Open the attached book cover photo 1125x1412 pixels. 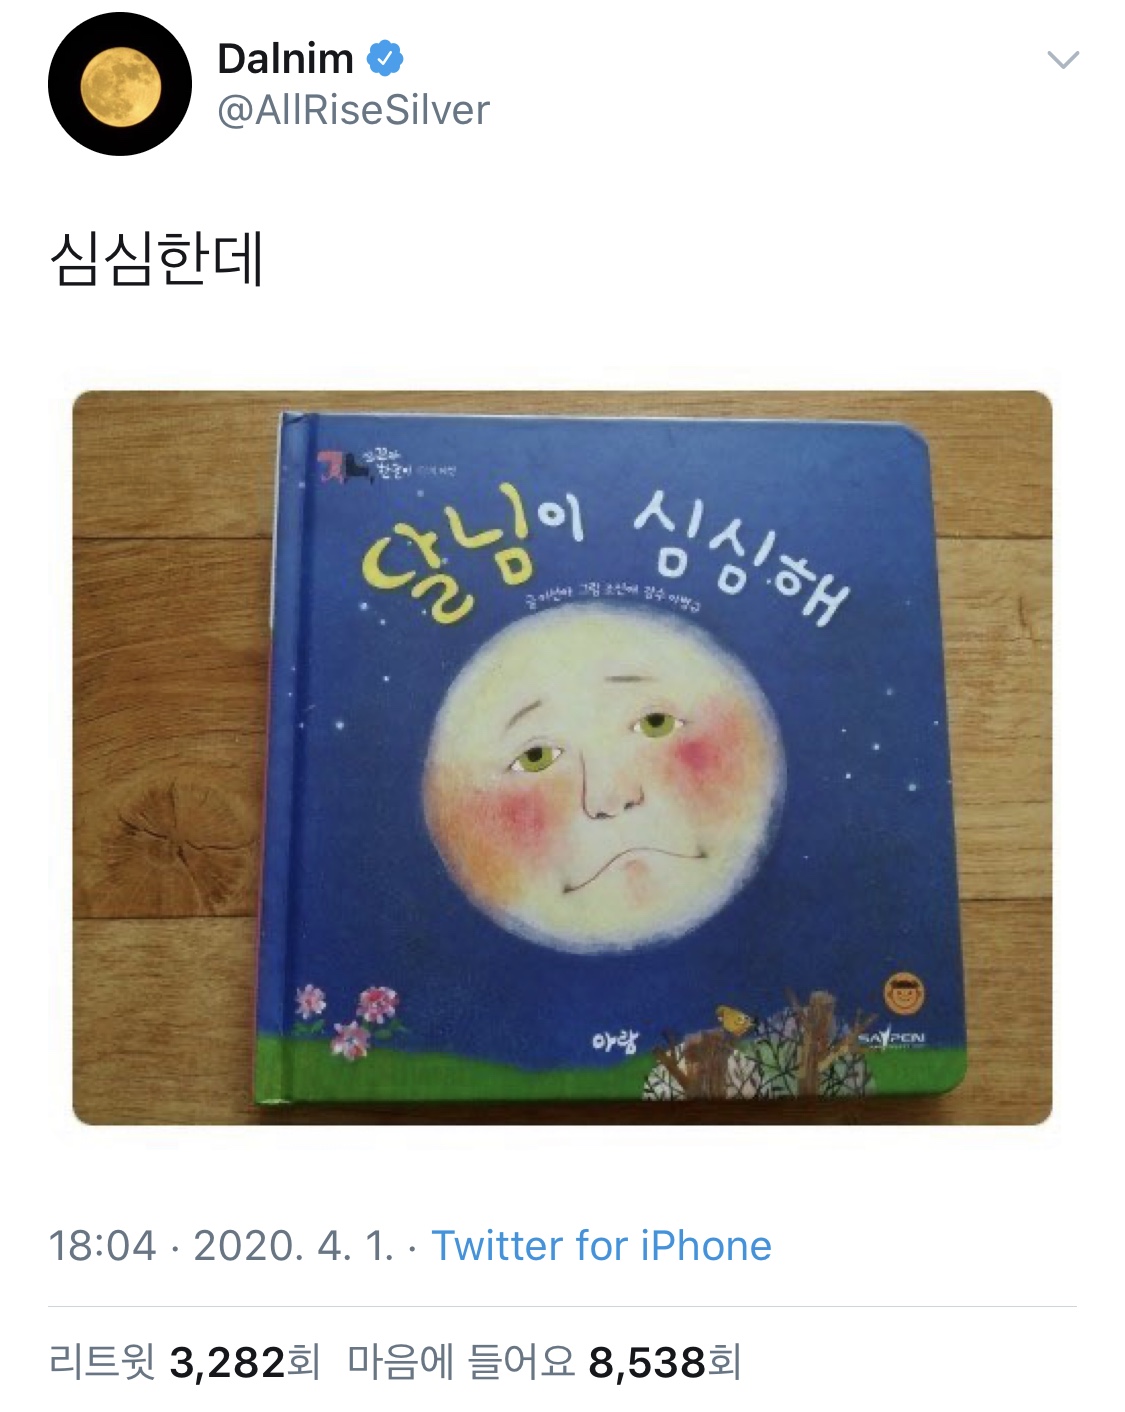(562, 757)
